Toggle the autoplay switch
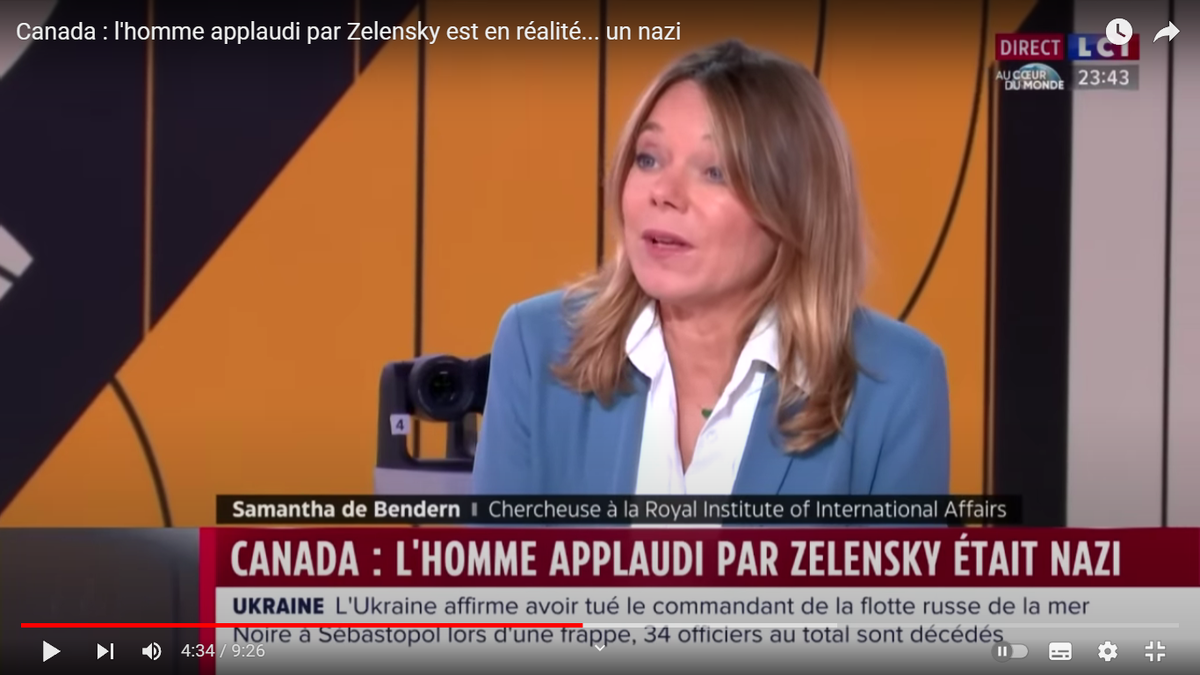Screen dimensions: 1200x675 tap(1010, 651)
